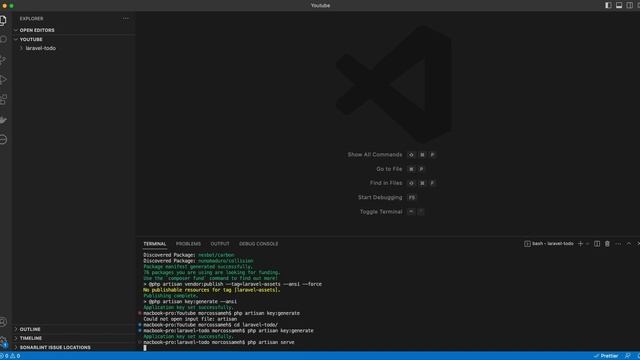Show errors and warnings from status bar

pyautogui.click(x=11, y=356)
